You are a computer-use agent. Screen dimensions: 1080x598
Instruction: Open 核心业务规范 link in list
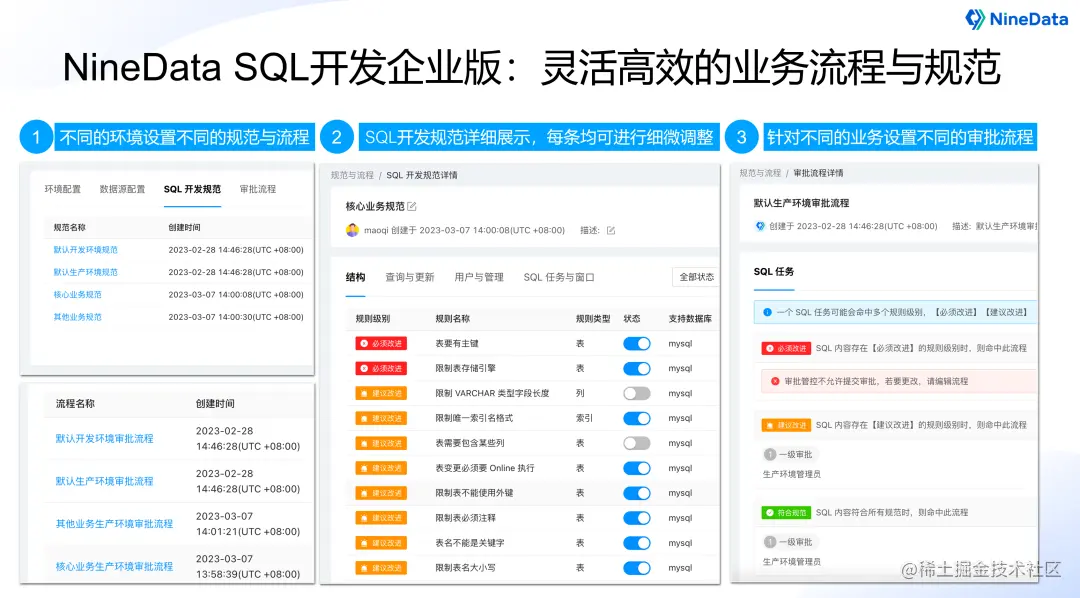77,295
